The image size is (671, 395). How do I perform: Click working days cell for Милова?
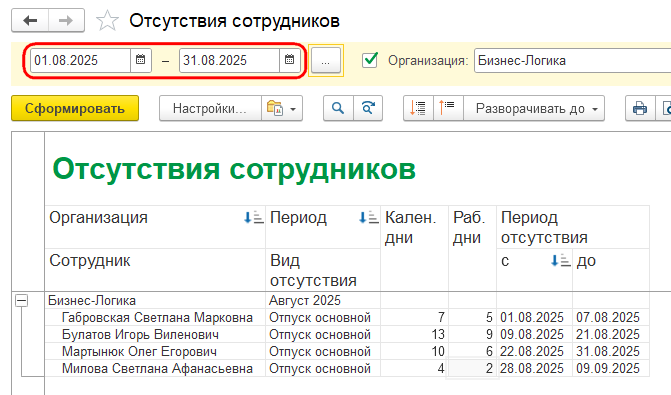472,368
